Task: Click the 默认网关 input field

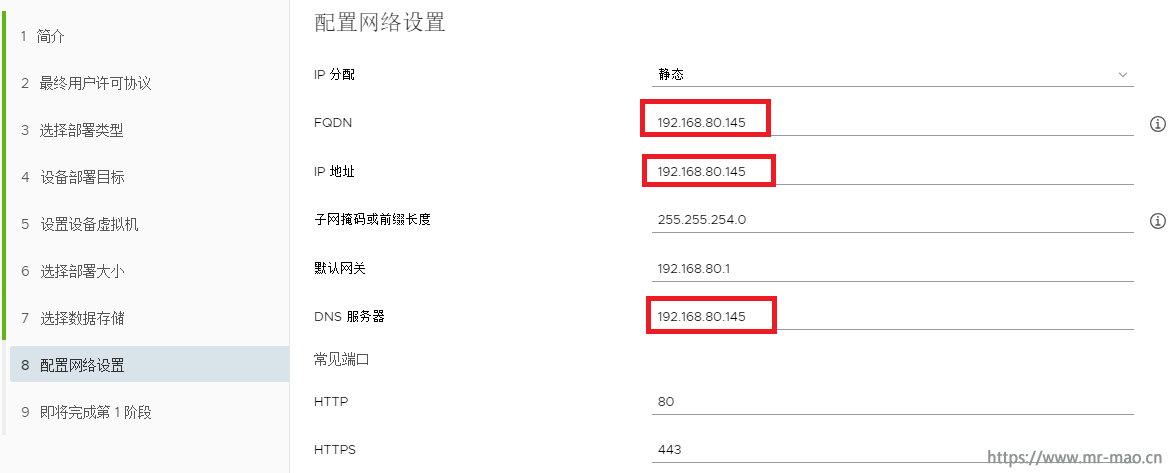Action: point(892,269)
